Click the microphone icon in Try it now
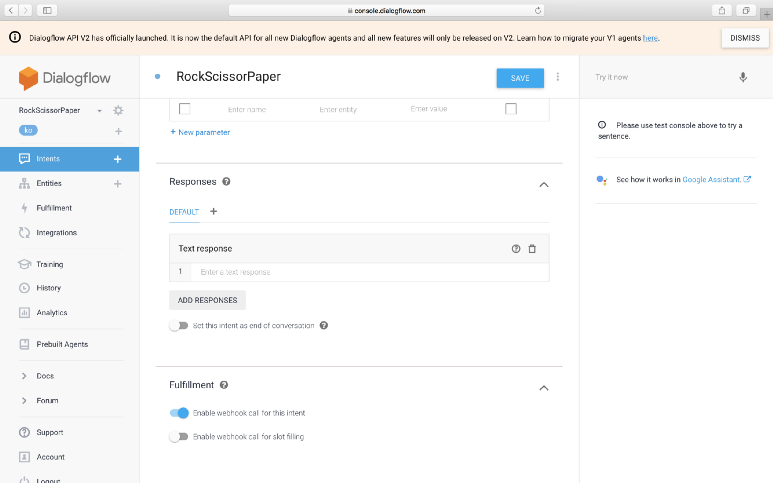This screenshot has height=483, width=773. point(743,77)
